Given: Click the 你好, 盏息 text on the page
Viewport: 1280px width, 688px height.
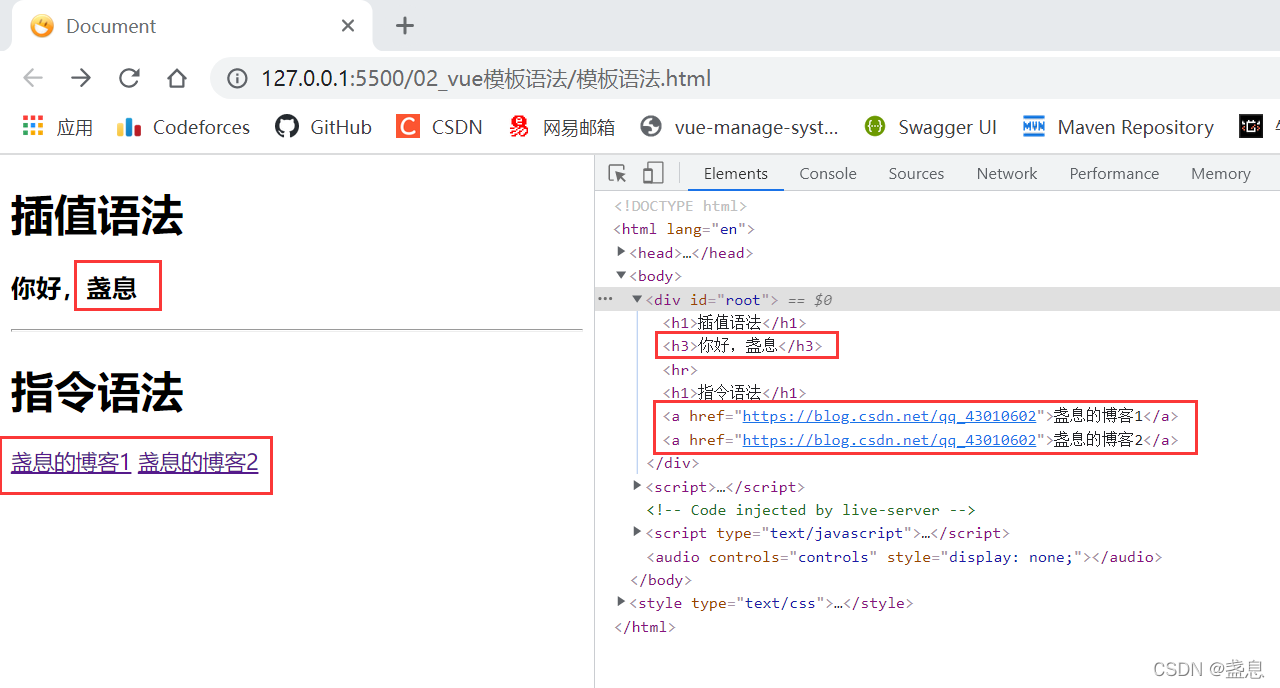Looking at the screenshot, I should pos(74,289).
